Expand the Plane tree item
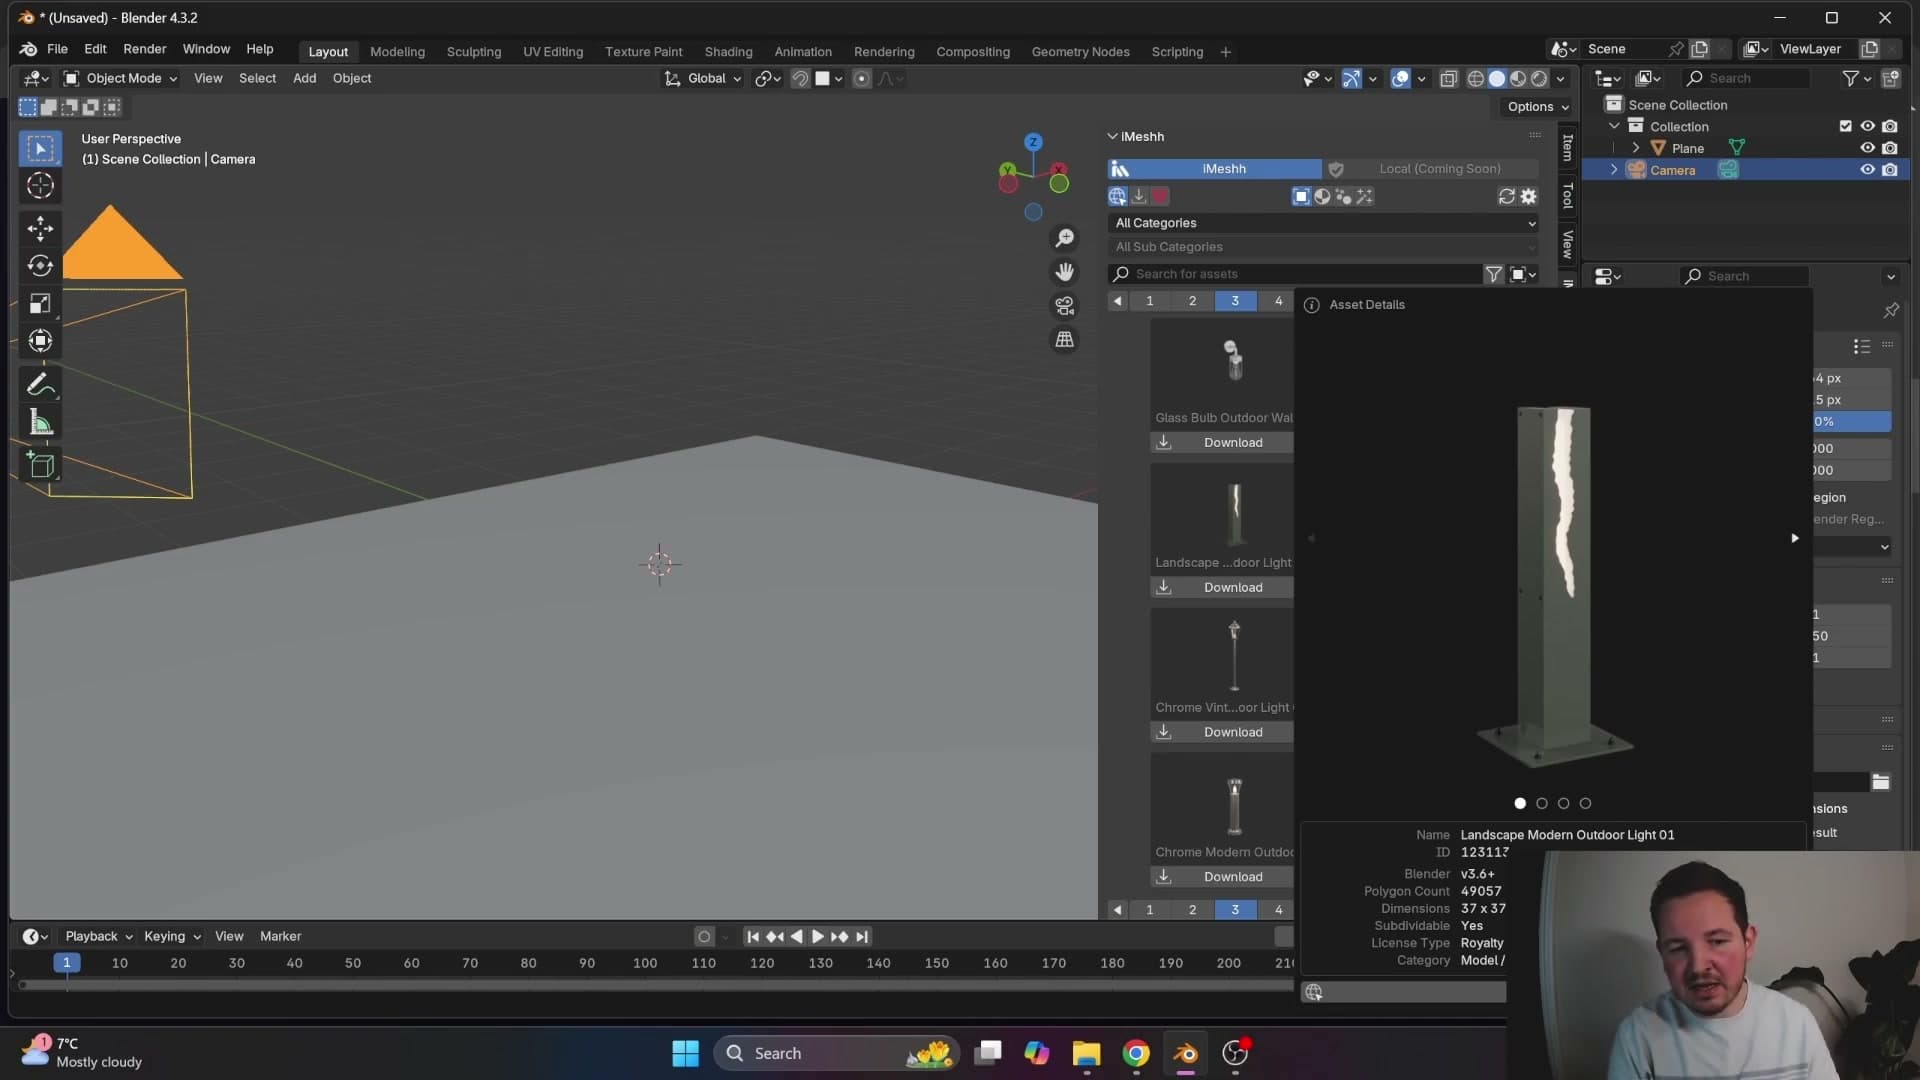This screenshot has height=1080, width=1920. [x=1636, y=148]
